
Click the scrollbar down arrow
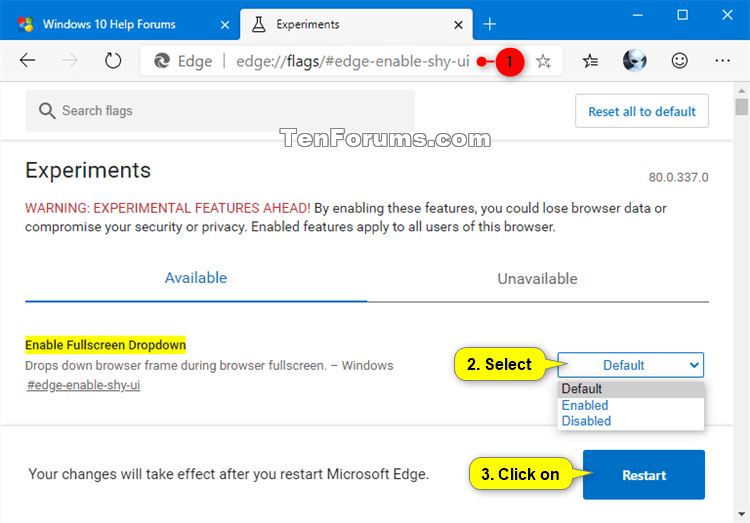click(x=741, y=514)
